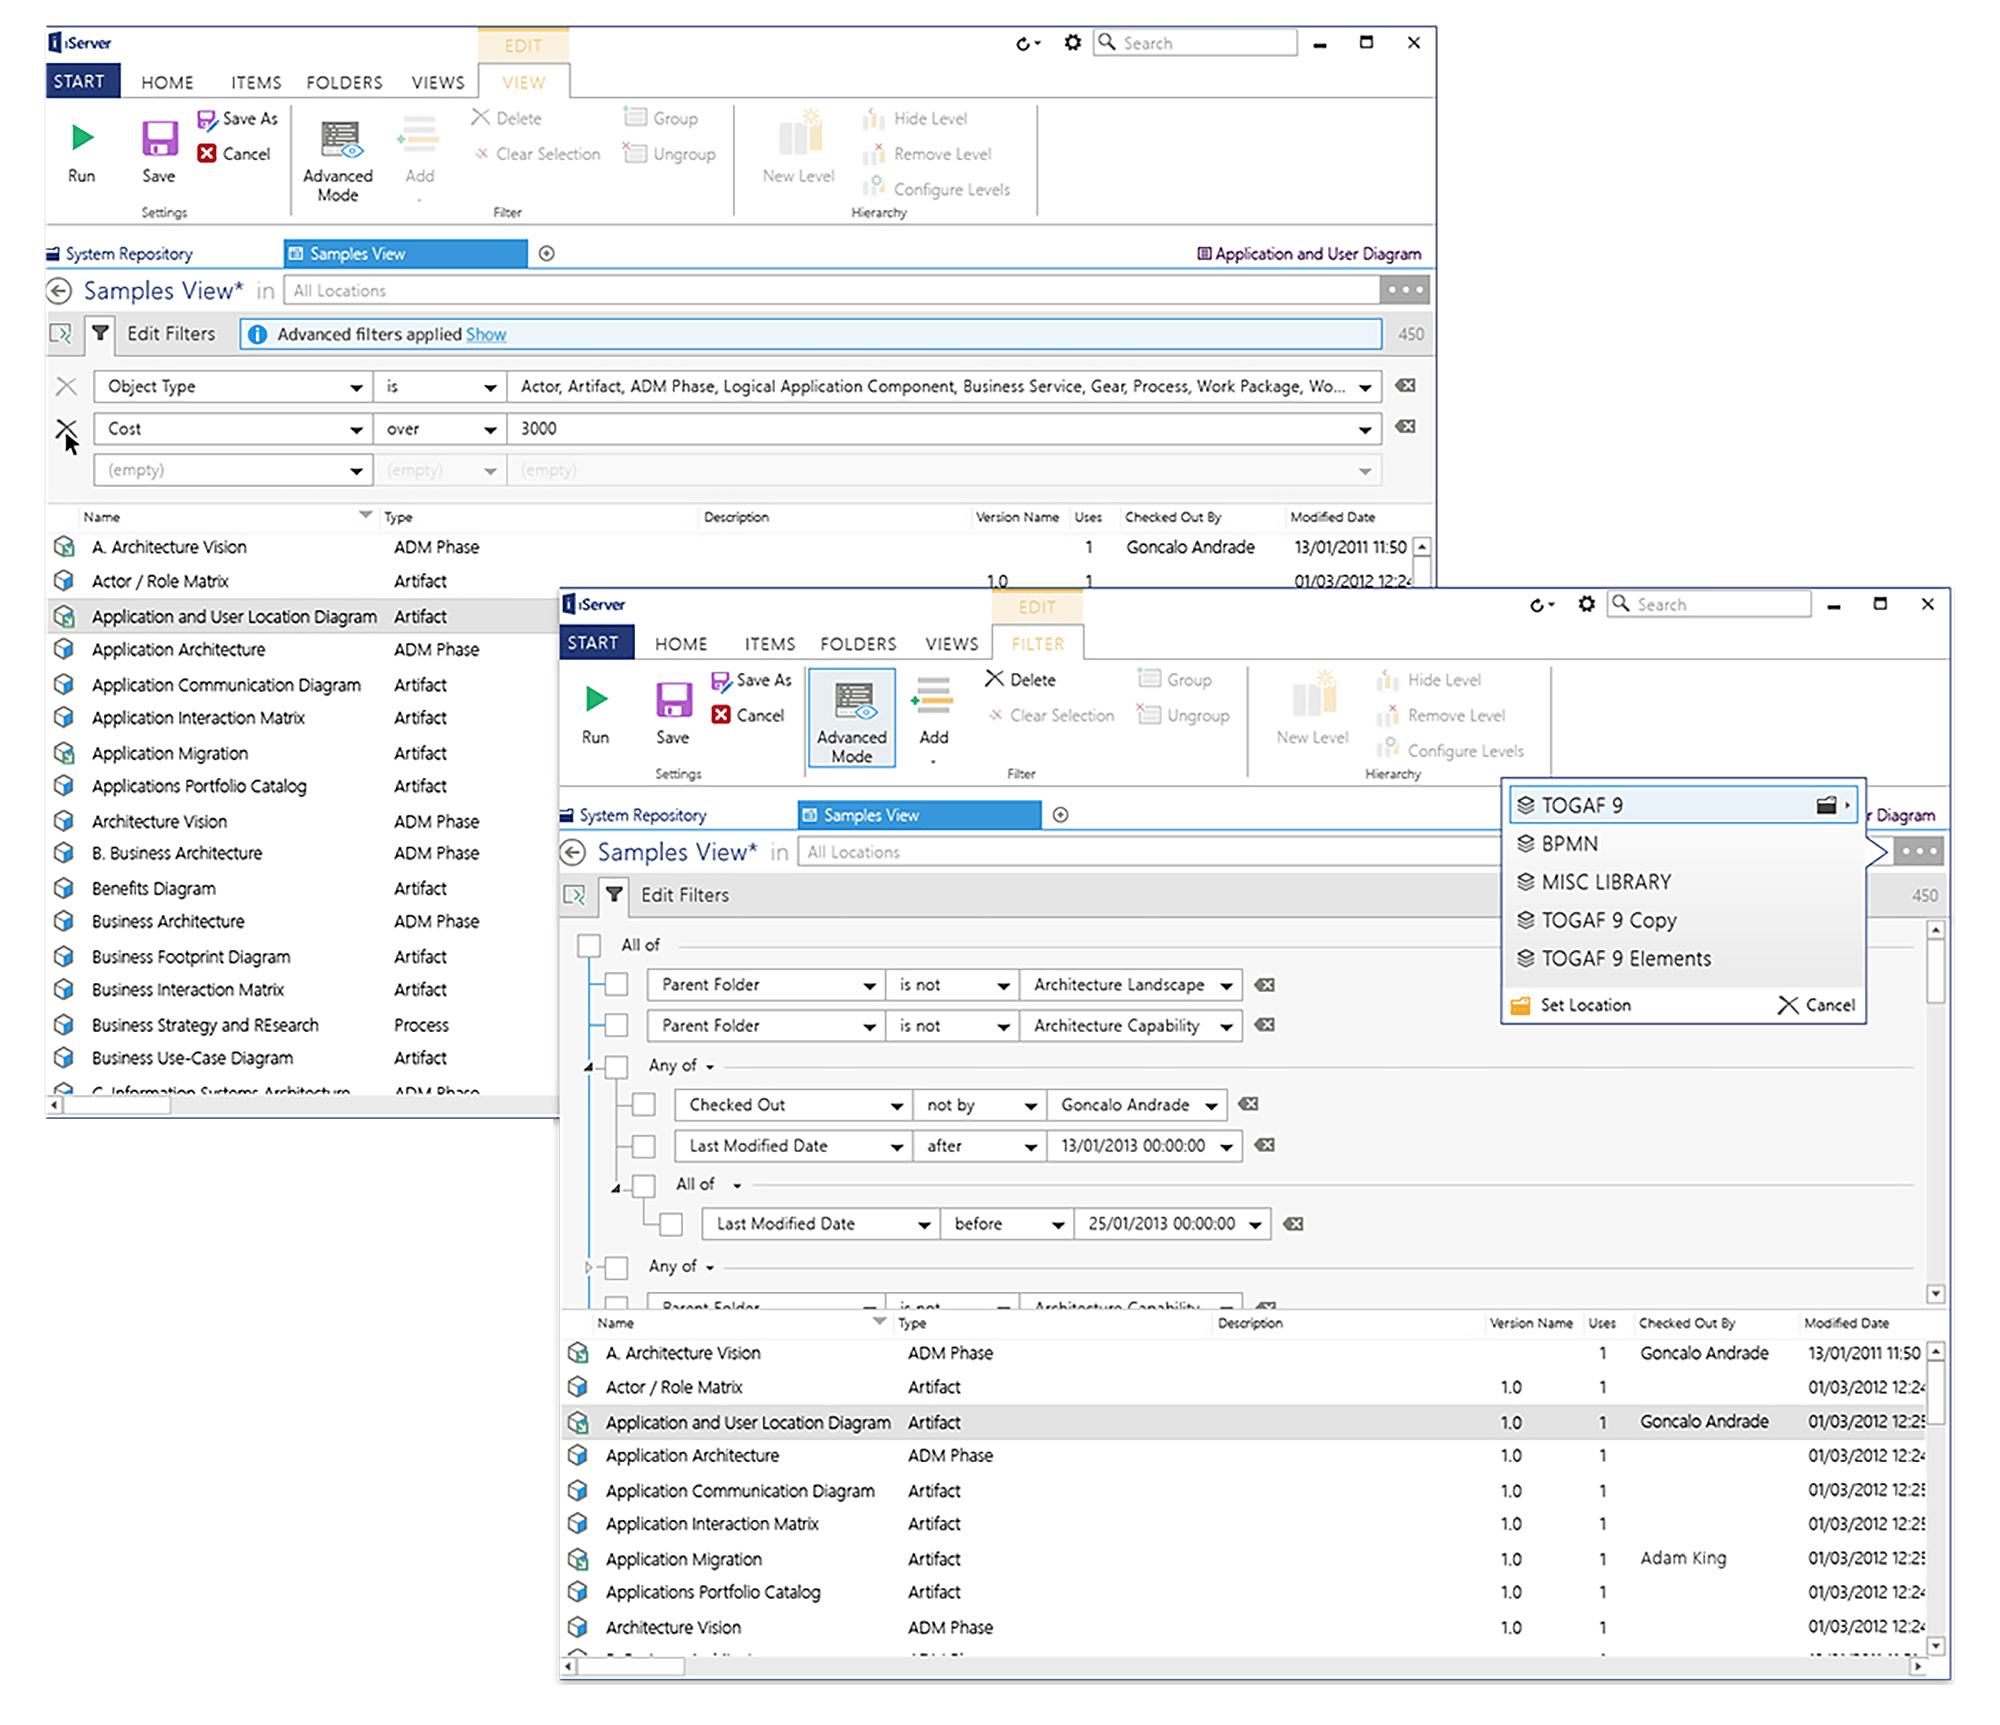This screenshot has width=2000, height=1725.
Task: Select Application Migration row in front window
Action: [1243, 1559]
